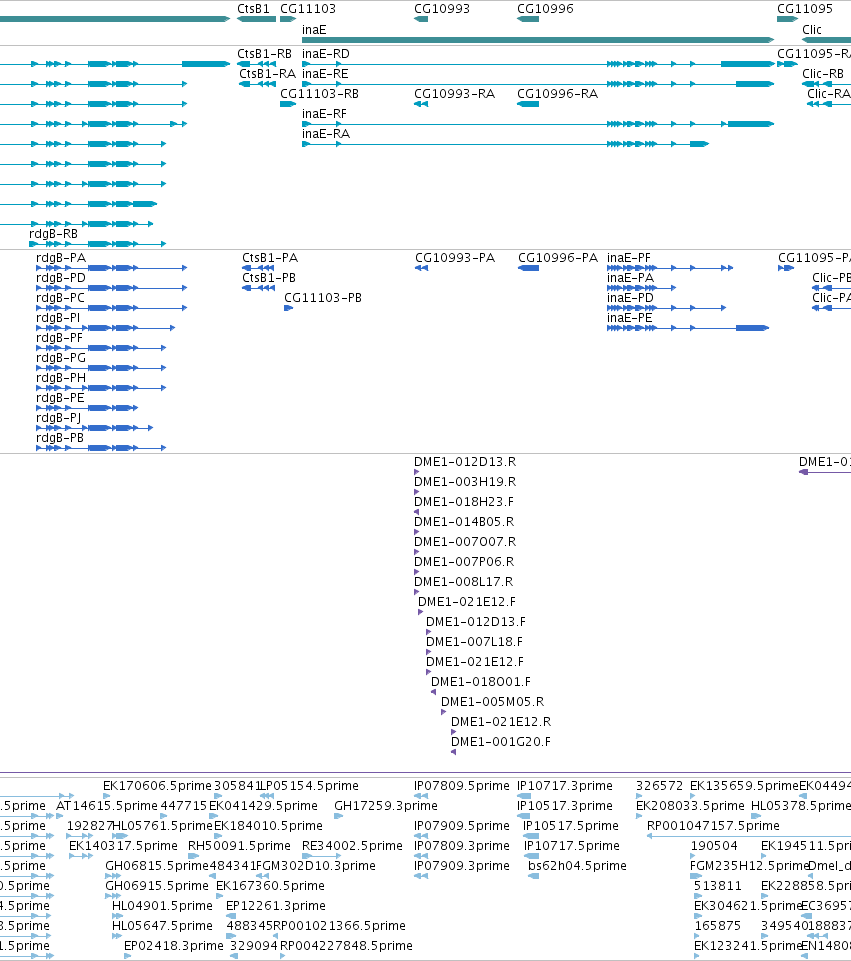The width and height of the screenshot is (851, 961).
Task: Select feature DME1-018H23.F
Action: pyautogui.click(x=417, y=512)
